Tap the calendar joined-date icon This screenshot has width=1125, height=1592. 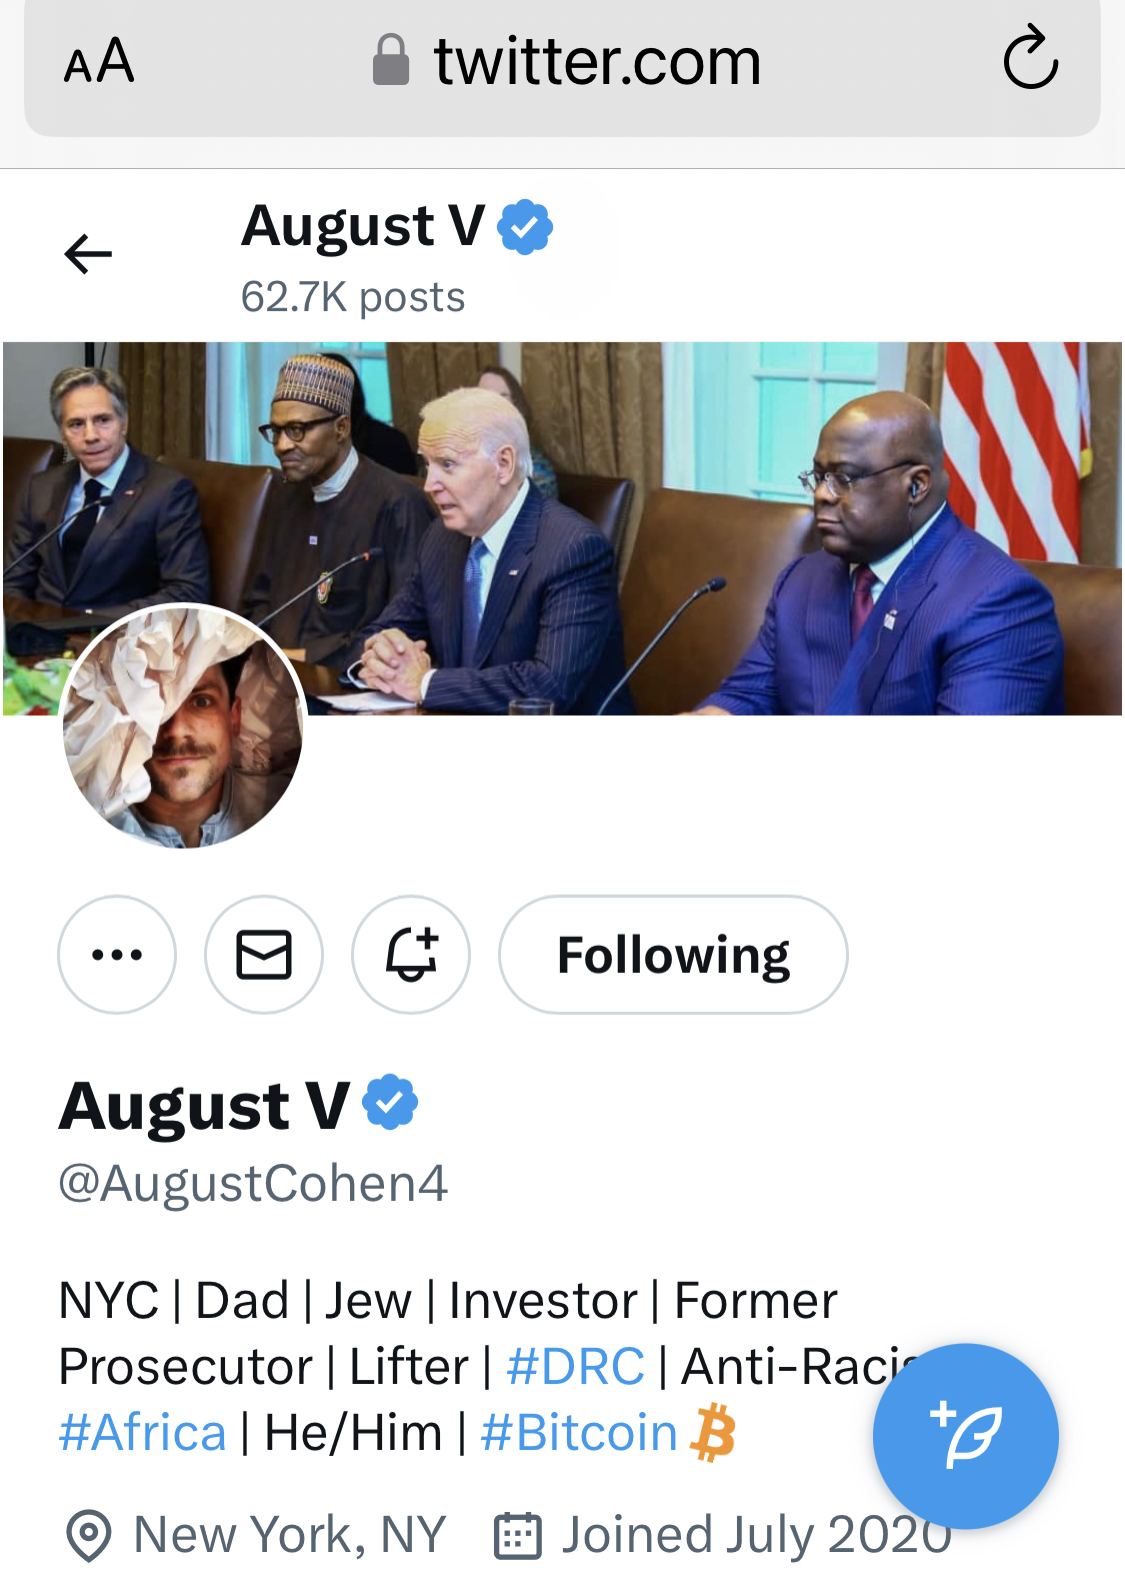click(518, 1535)
